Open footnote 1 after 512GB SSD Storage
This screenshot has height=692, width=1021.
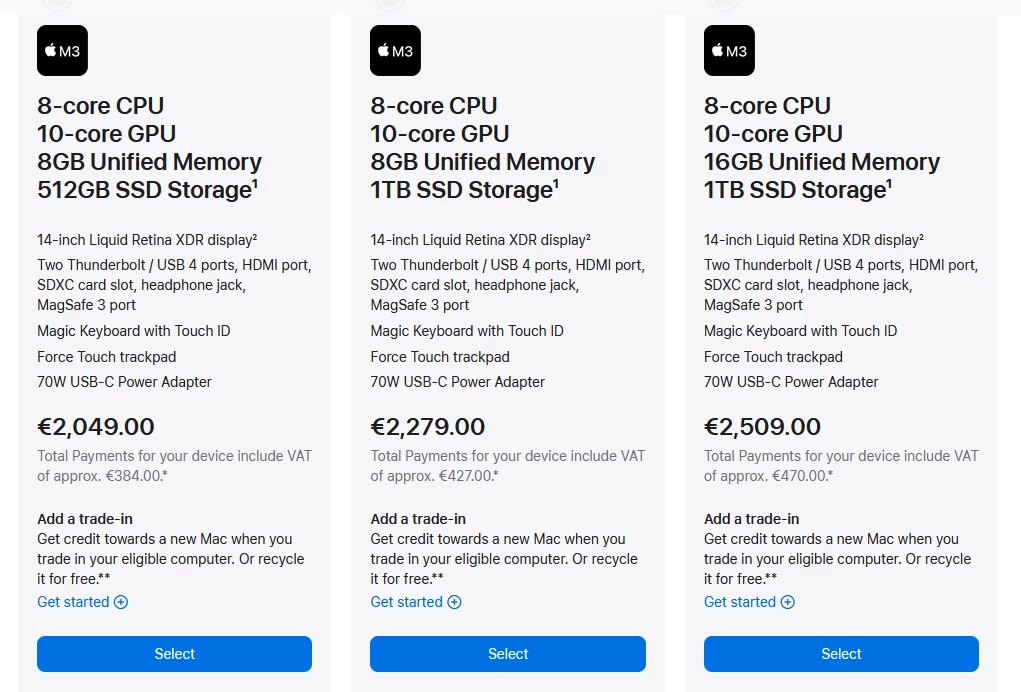(x=255, y=184)
